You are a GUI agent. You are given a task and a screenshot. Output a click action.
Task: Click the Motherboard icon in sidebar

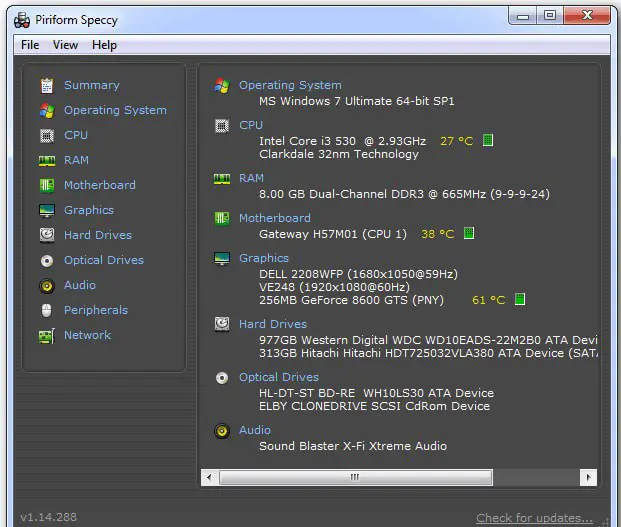(47, 185)
